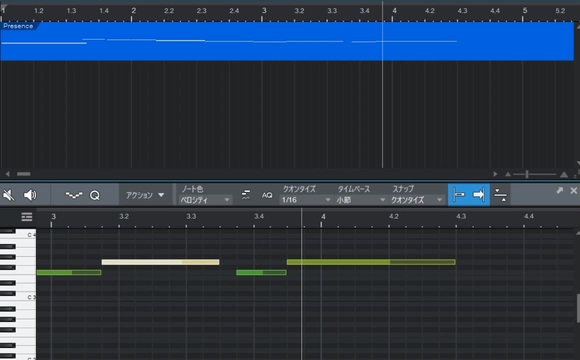Click arrangement scrollbar left arrow
The width and height of the screenshot is (580, 360).
click(x=7, y=174)
